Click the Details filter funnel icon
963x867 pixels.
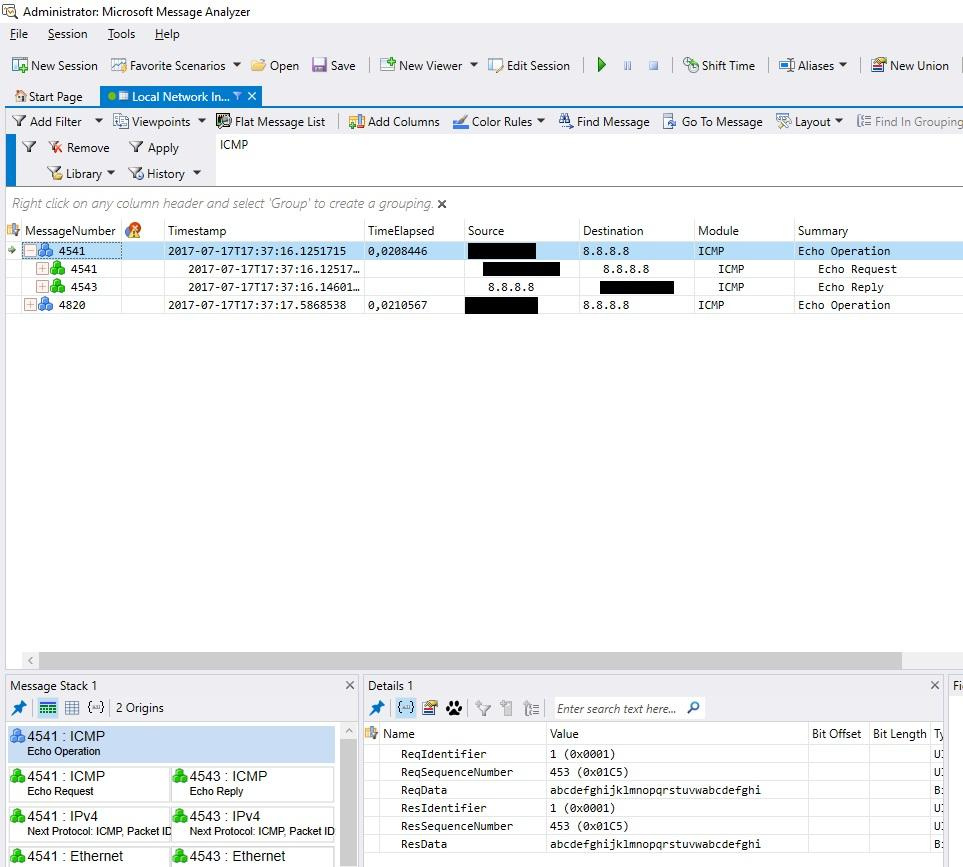click(x=483, y=709)
